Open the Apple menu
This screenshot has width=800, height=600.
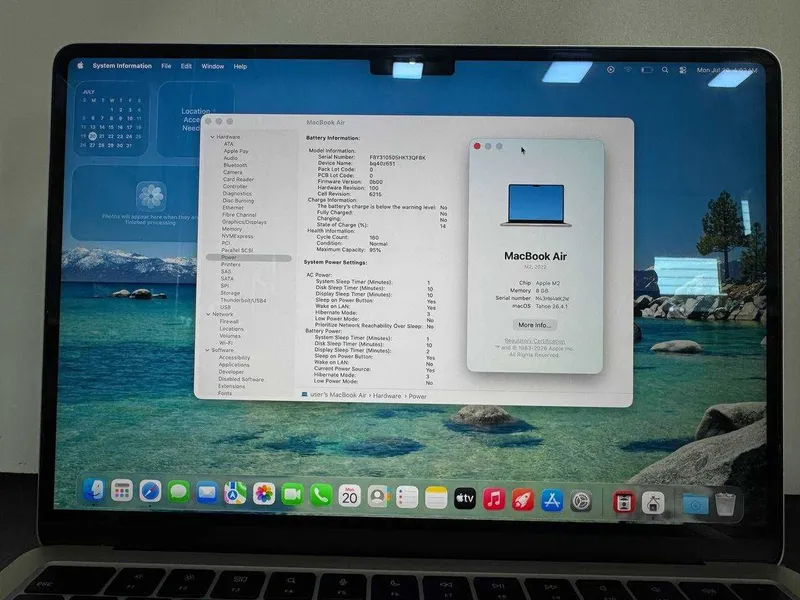point(80,65)
